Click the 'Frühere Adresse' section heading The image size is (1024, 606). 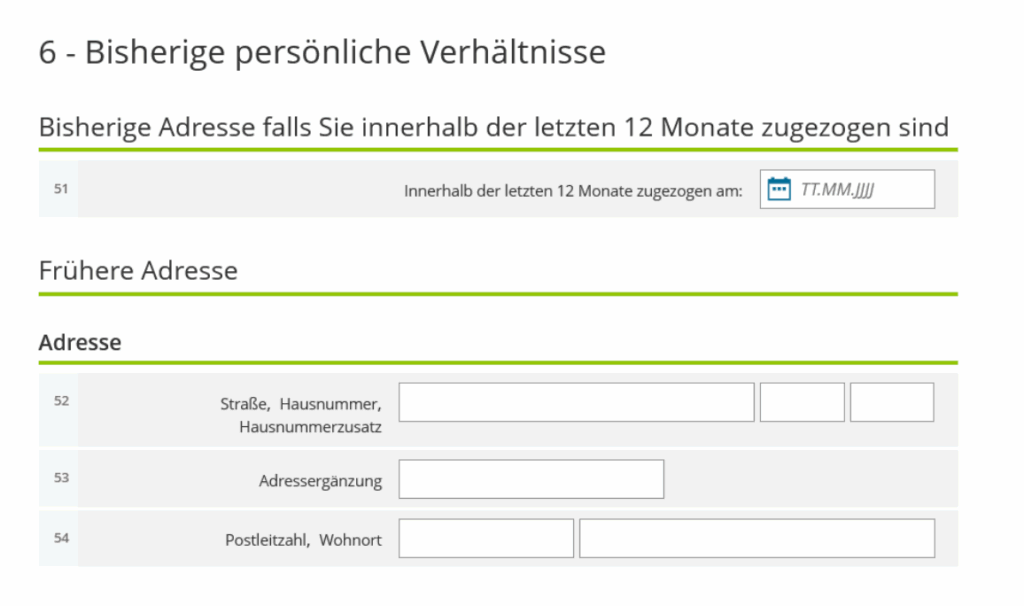tap(138, 270)
